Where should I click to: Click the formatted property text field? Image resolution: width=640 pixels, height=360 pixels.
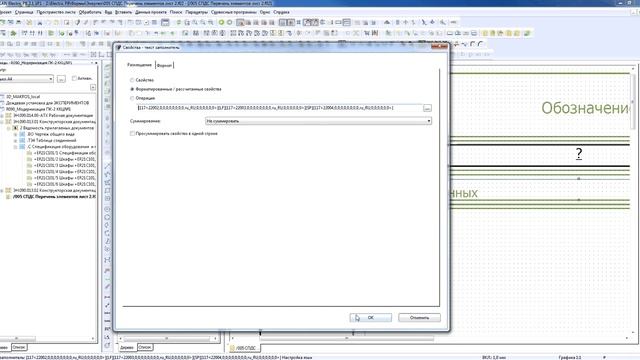(280, 108)
